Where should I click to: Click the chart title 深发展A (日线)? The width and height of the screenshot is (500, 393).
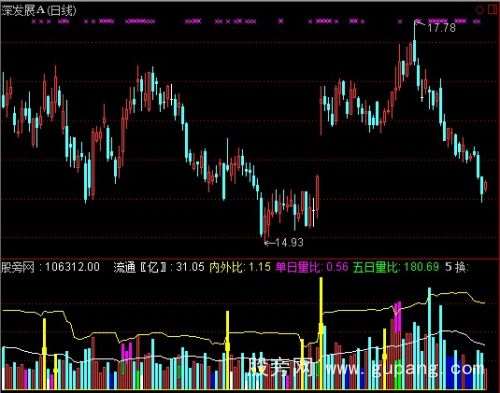coord(39,11)
